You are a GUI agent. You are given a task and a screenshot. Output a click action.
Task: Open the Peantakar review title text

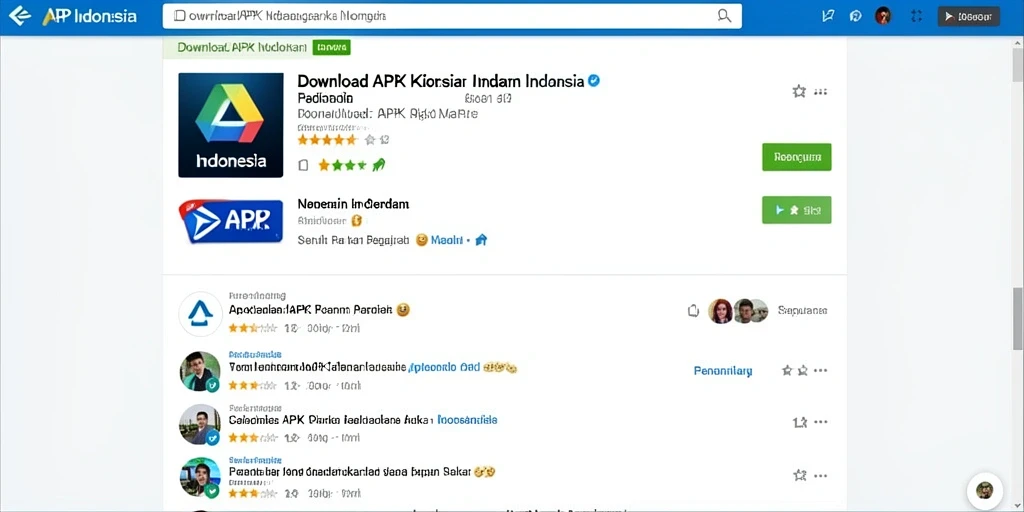[350, 471]
